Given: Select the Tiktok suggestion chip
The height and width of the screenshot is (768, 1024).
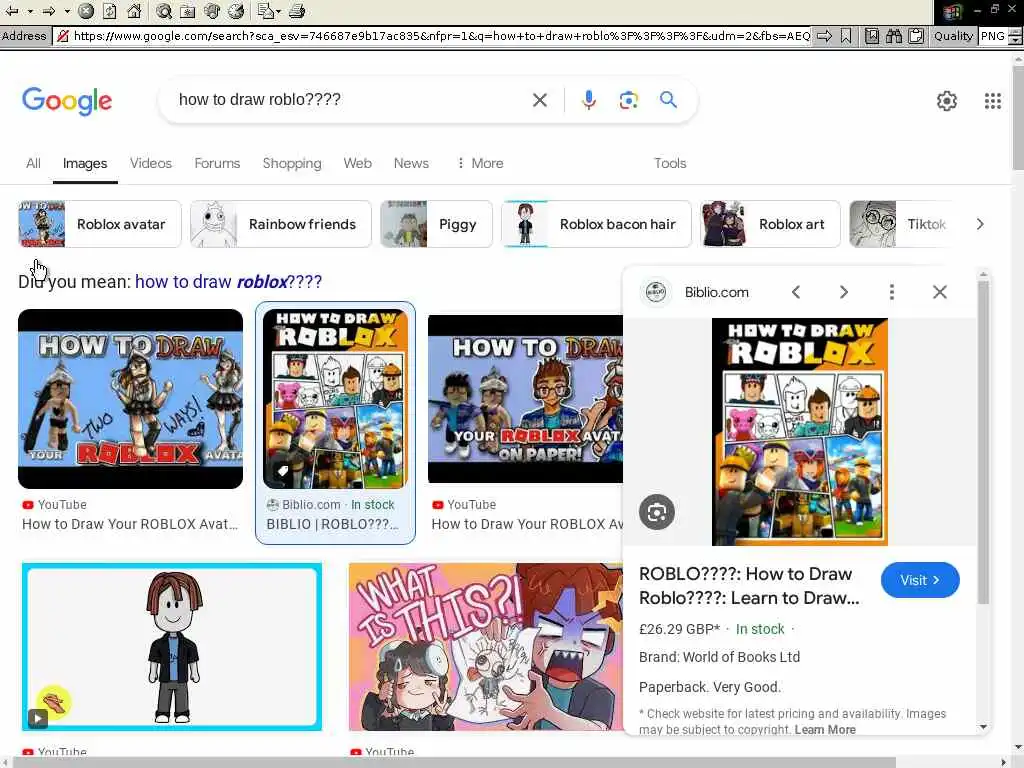Looking at the screenshot, I should click(x=900, y=224).
